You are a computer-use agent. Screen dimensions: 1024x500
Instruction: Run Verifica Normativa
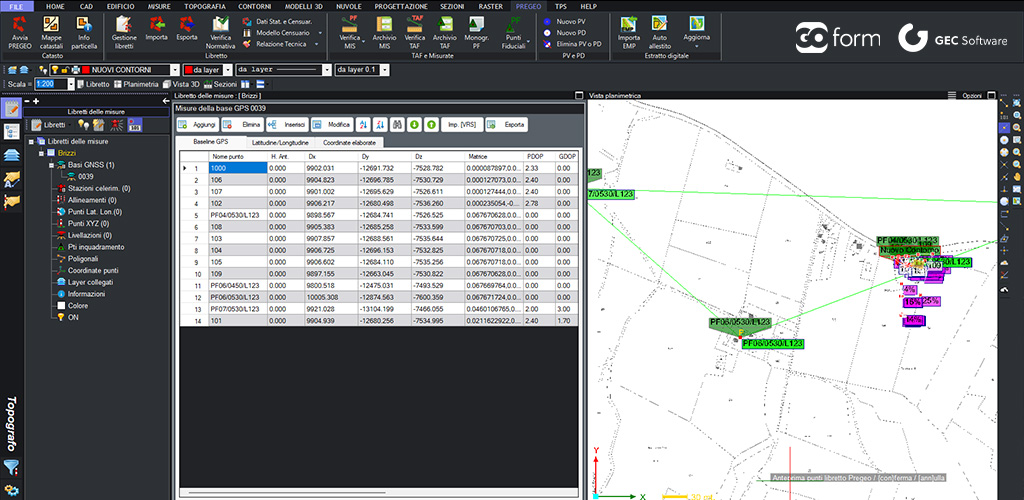point(220,33)
